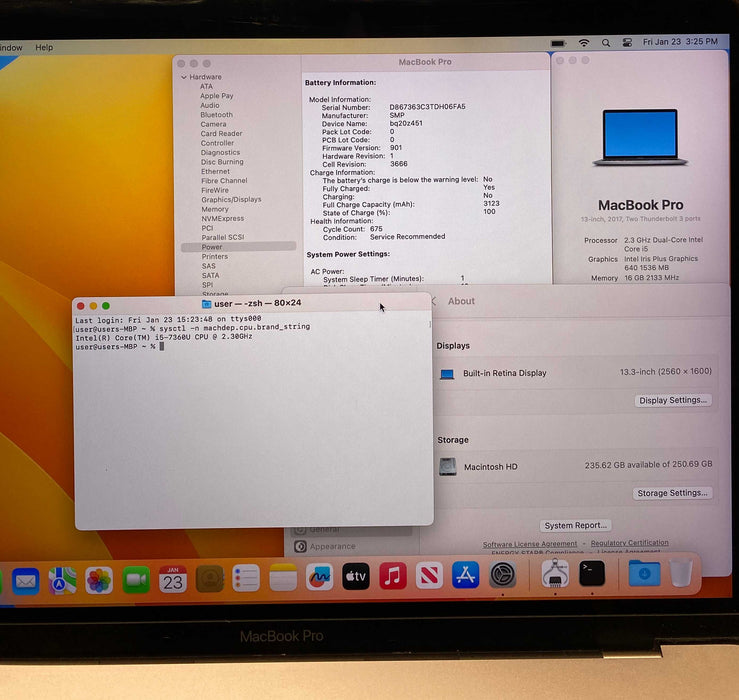
Task: Click Built-in Retina Display icon
Action: [x=447, y=374]
